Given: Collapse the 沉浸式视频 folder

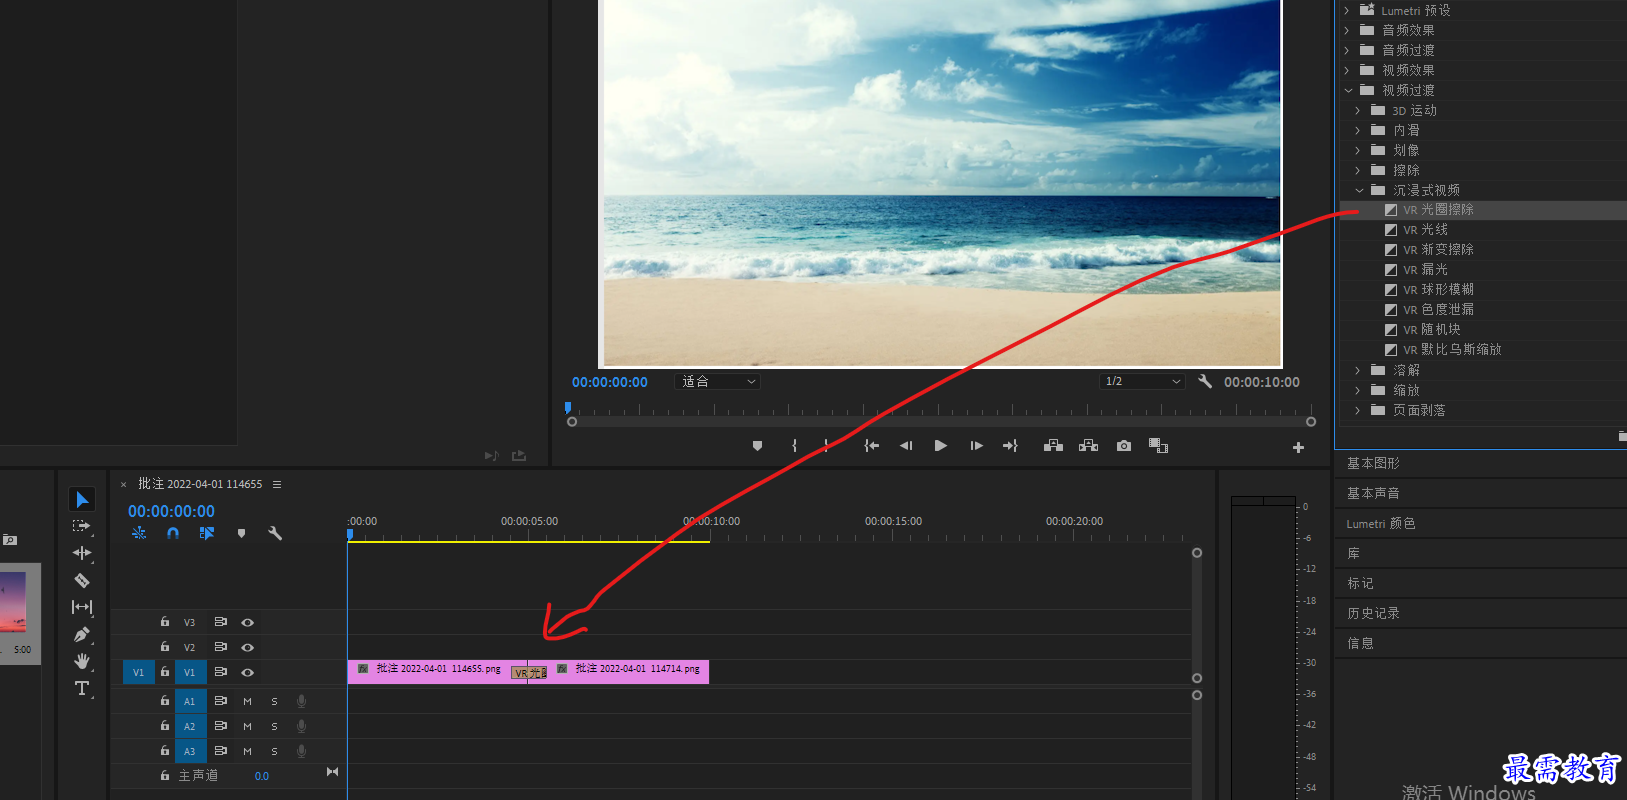Looking at the screenshot, I should click(1359, 190).
